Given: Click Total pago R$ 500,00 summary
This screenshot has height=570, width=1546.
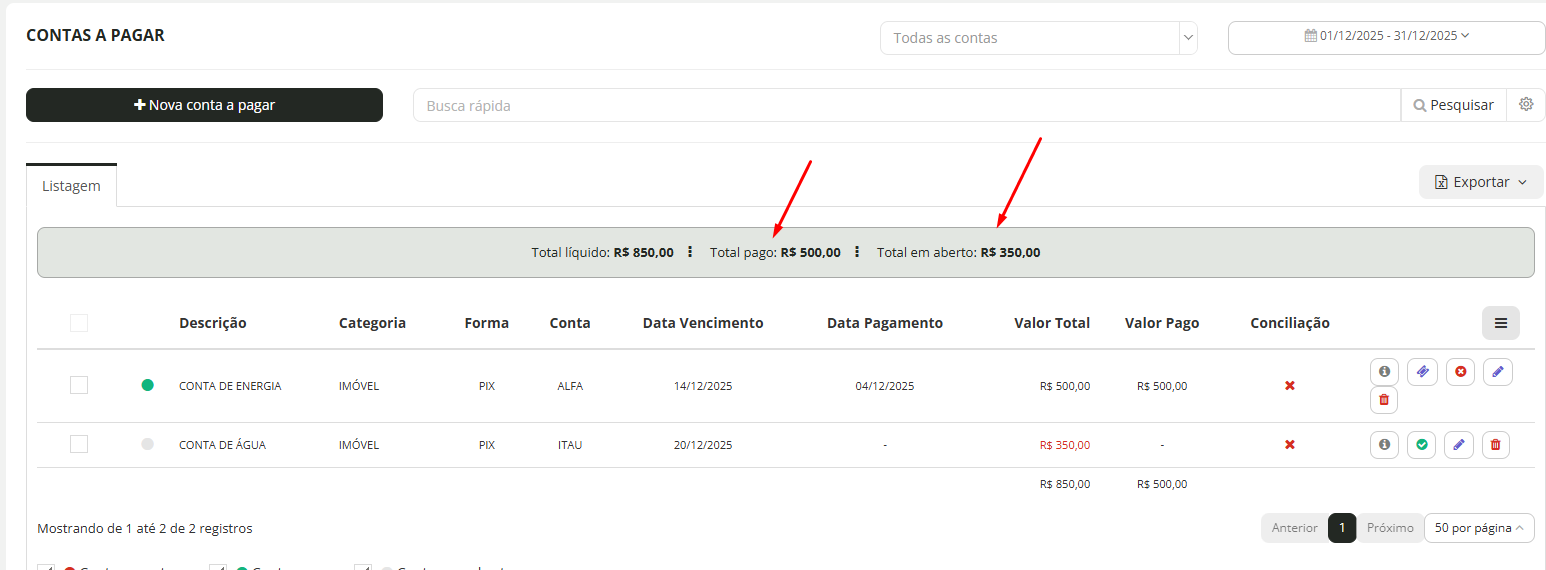Looking at the screenshot, I should click(x=775, y=253).
